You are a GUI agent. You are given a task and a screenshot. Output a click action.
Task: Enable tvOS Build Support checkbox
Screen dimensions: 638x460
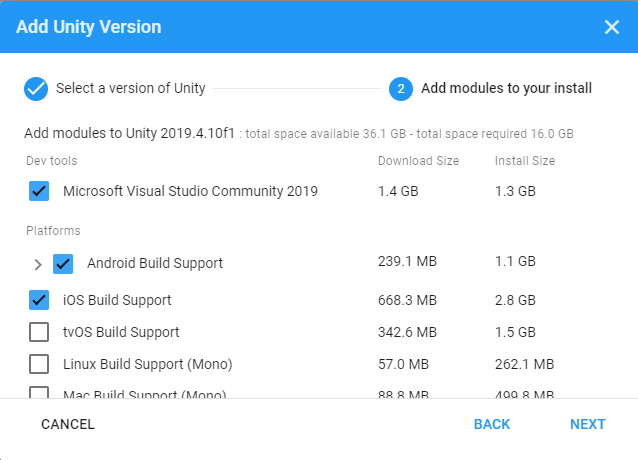point(39,332)
